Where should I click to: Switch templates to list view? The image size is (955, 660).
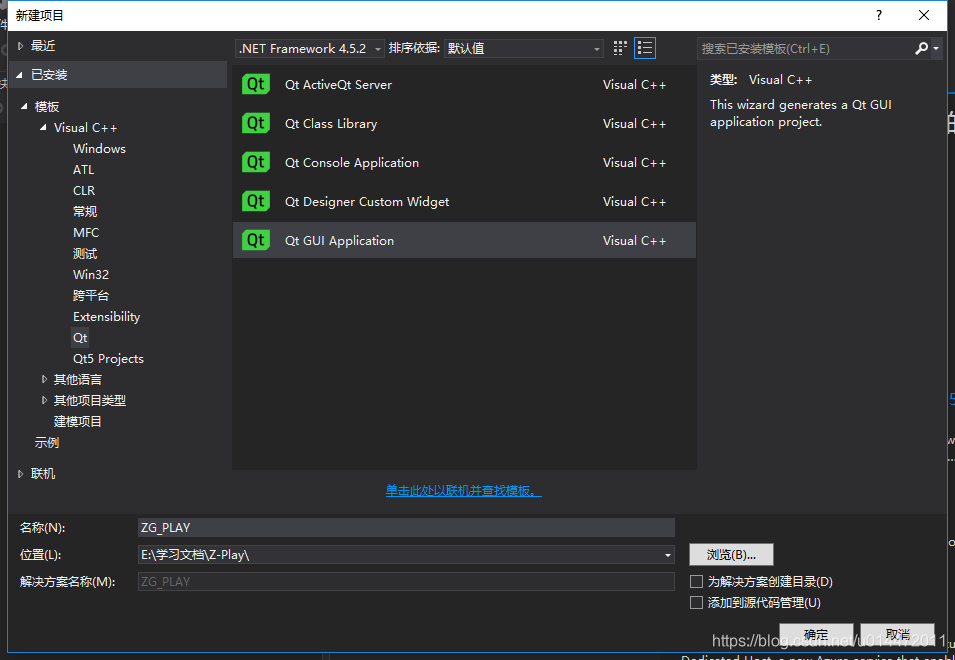644,48
